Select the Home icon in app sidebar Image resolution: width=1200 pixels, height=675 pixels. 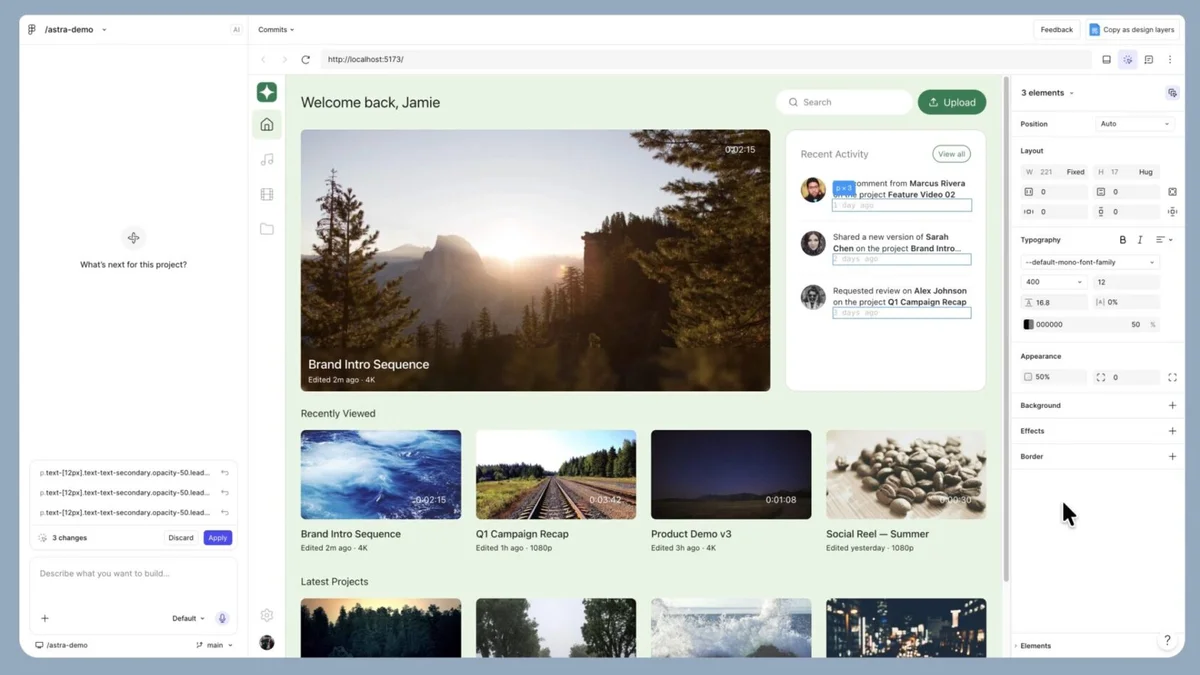point(267,125)
